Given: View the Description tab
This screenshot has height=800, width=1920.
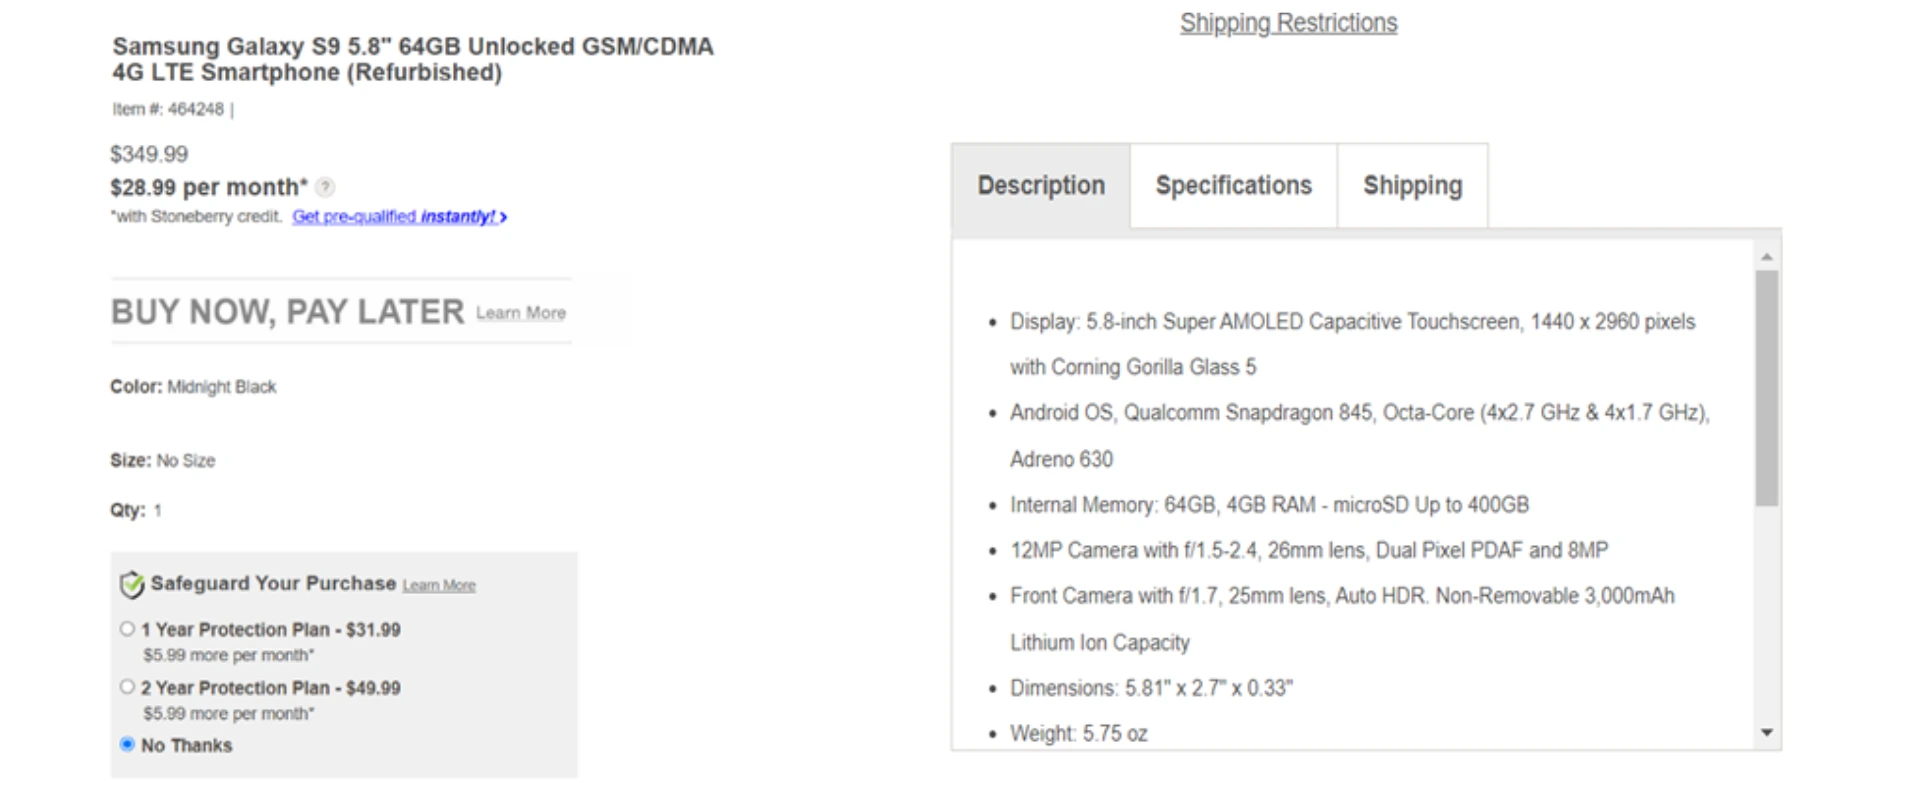Looking at the screenshot, I should tap(1040, 185).
